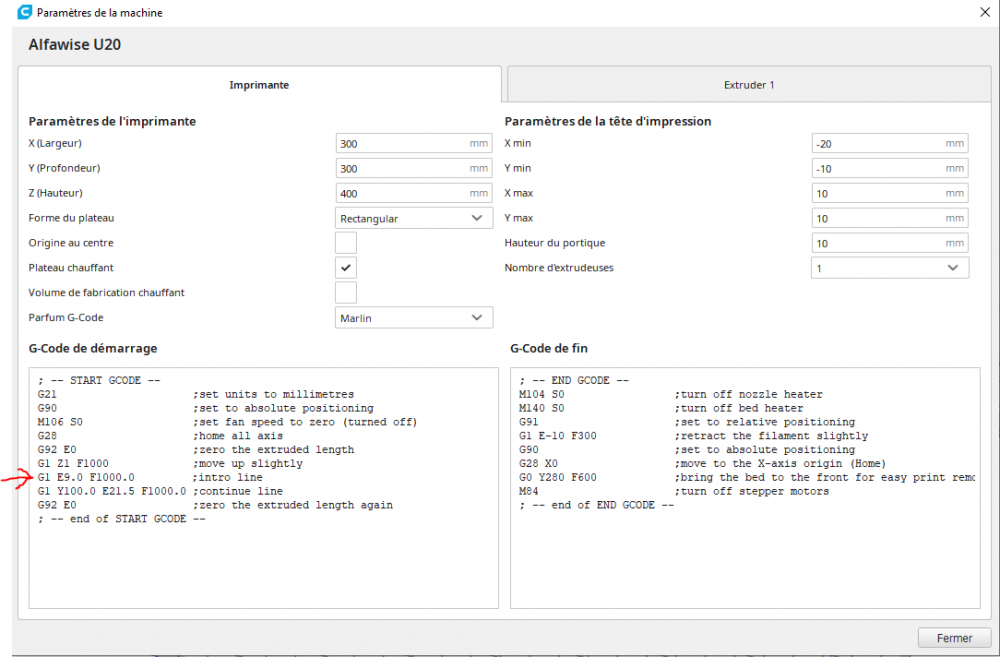The width and height of the screenshot is (1000, 657).
Task: Click the G0 Y280 F600 line
Action: [x=747, y=477]
